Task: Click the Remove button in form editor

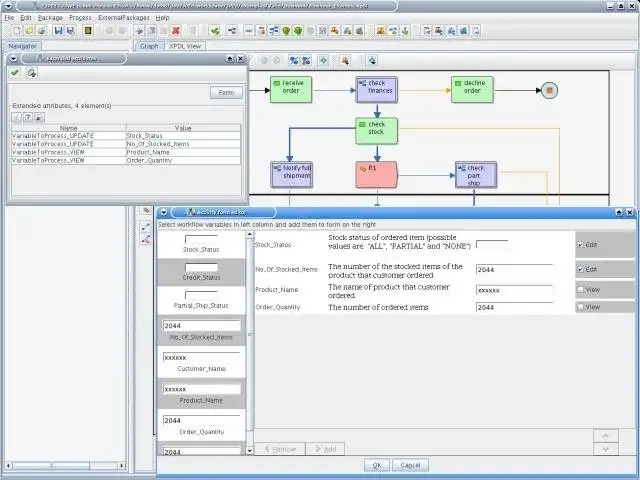Action: tap(280, 449)
